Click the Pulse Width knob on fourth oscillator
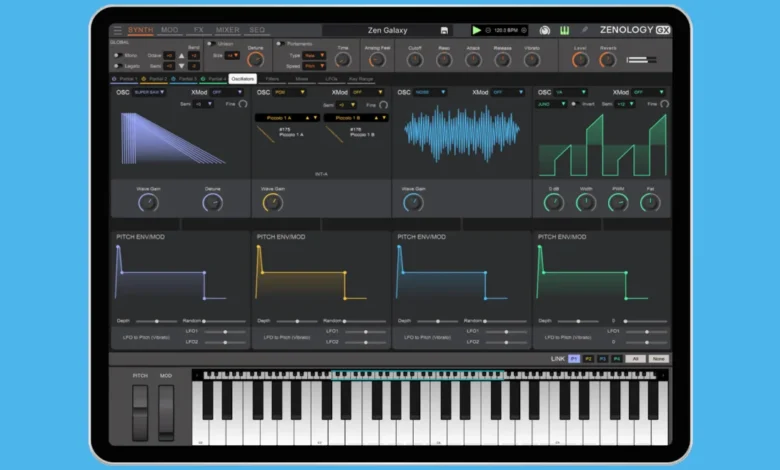This screenshot has height=470, width=780. click(x=586, y=202)
